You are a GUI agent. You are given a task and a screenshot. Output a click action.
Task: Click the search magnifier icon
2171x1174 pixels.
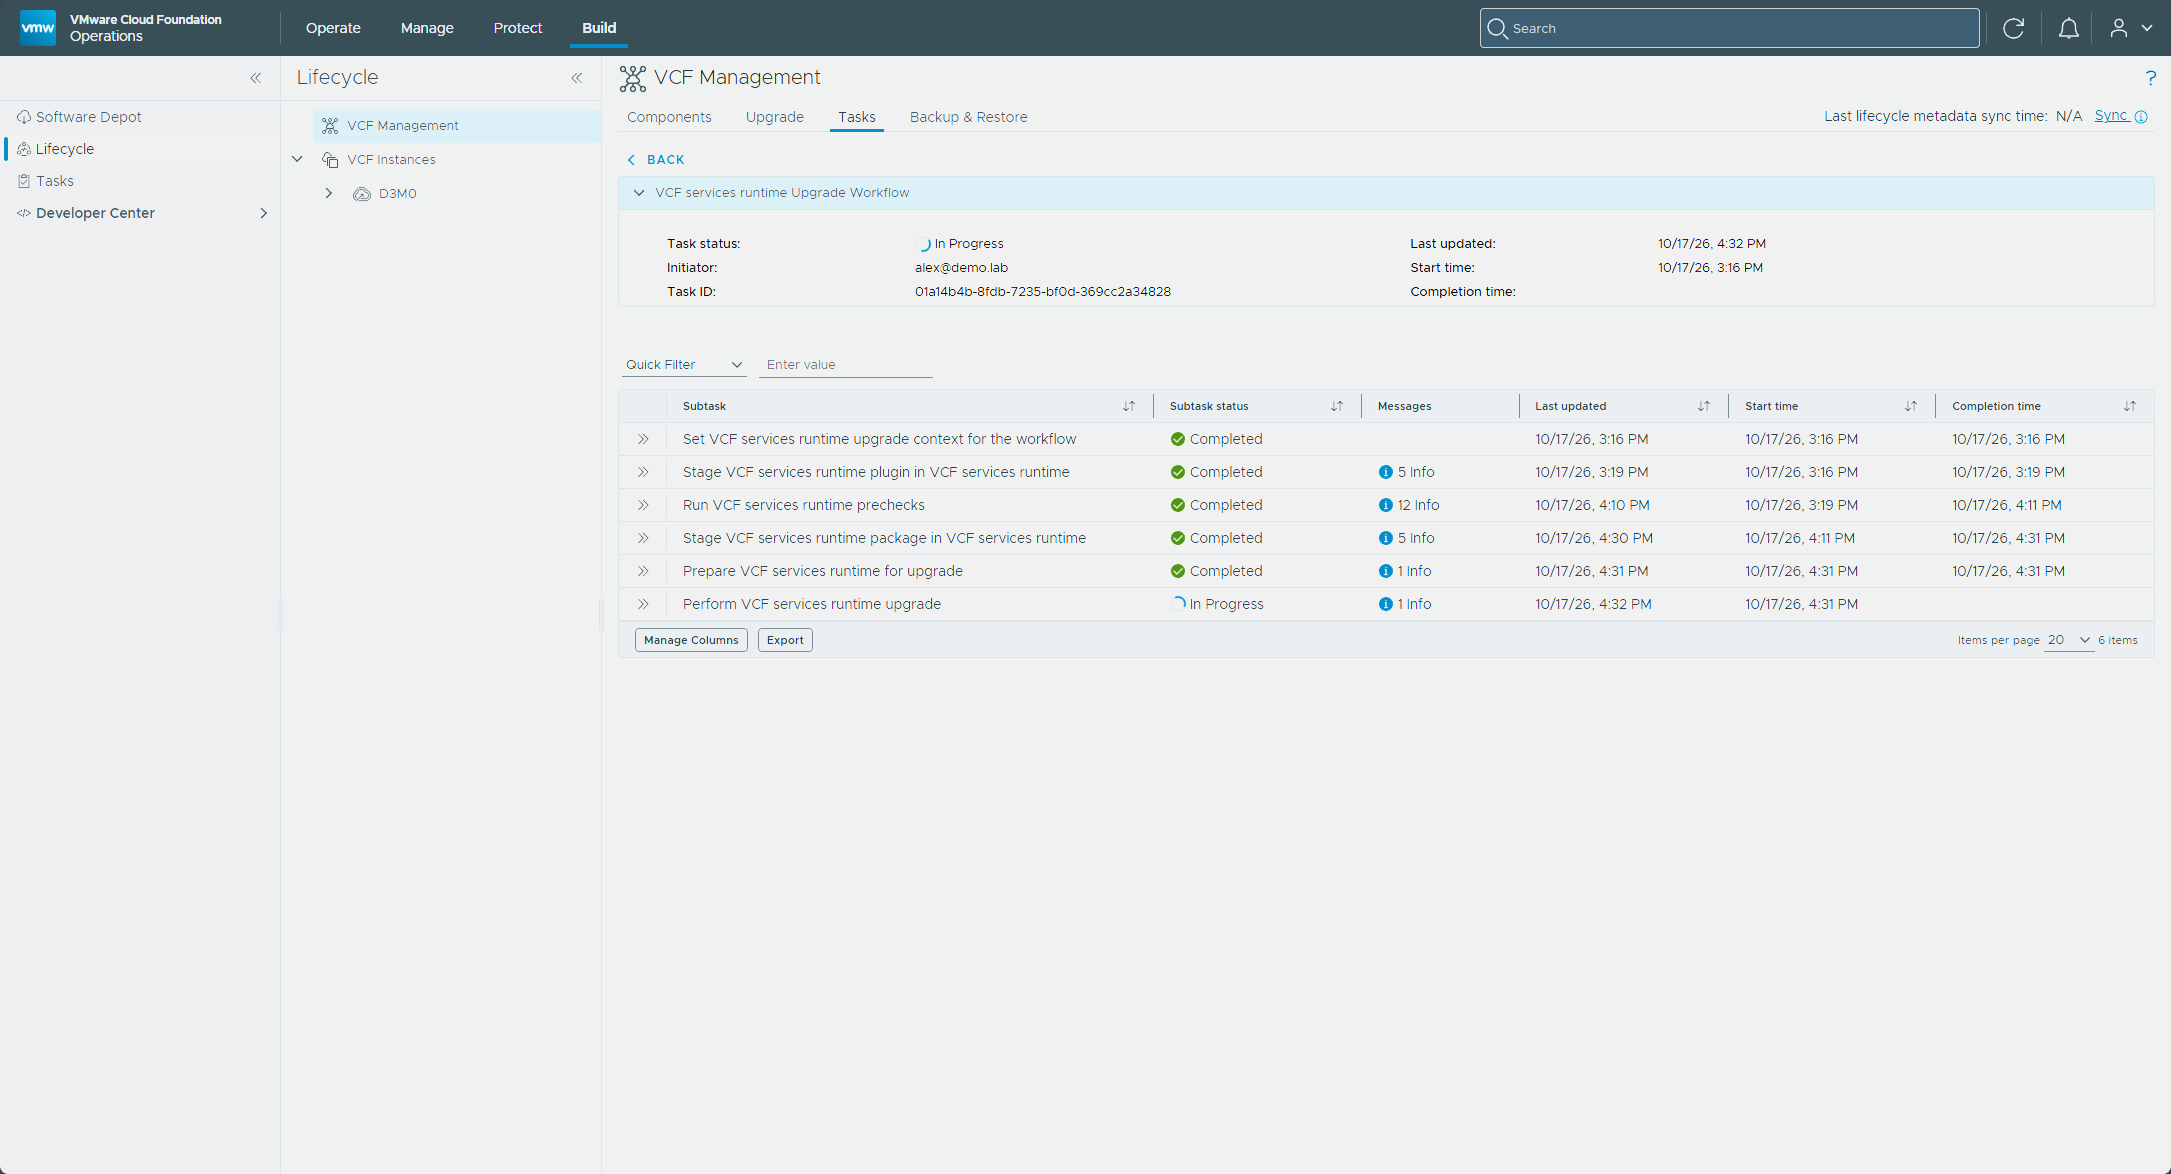1497,28
